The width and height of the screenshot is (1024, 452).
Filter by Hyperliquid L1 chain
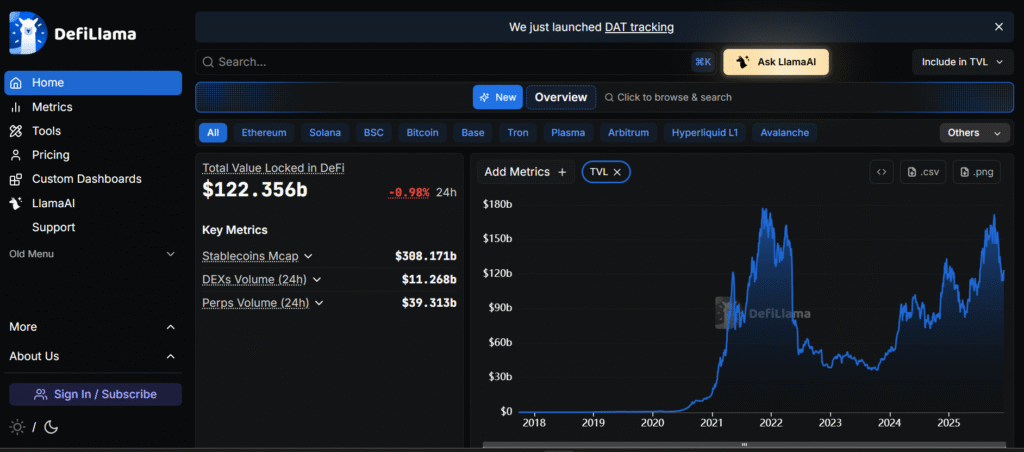pos(705,133)
